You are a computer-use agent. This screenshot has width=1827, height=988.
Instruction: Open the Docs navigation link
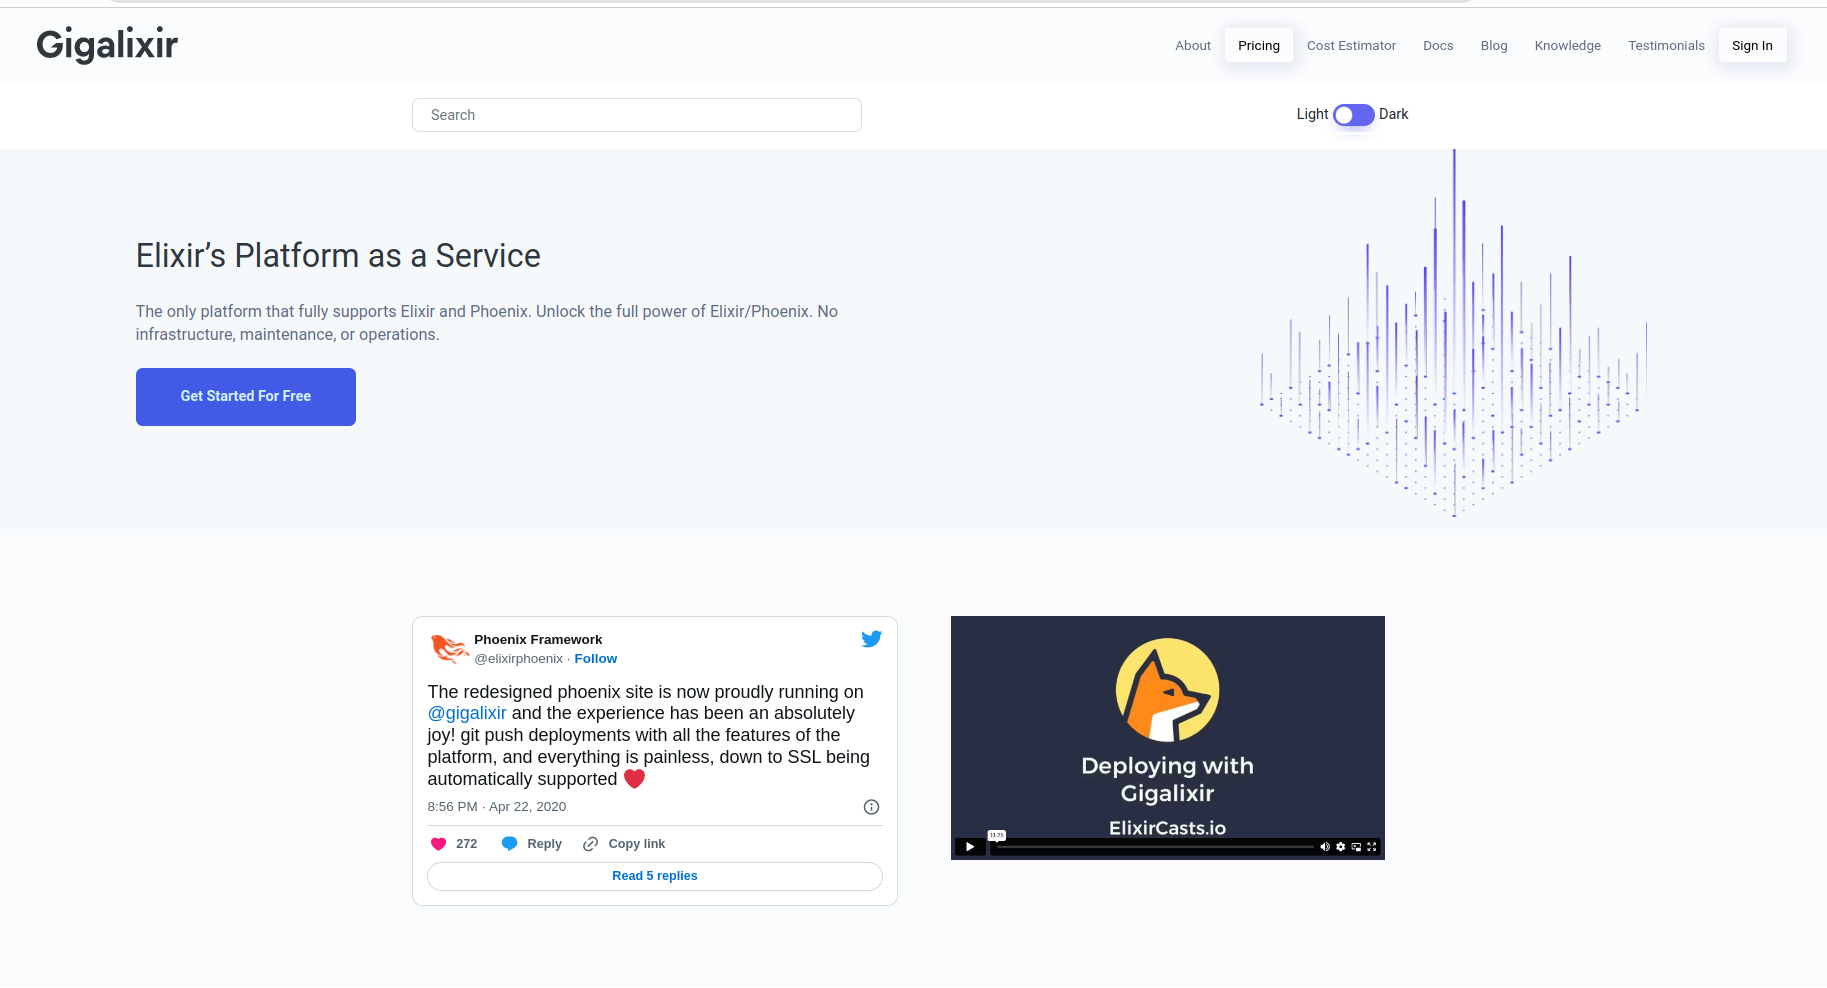[1438, 46]
